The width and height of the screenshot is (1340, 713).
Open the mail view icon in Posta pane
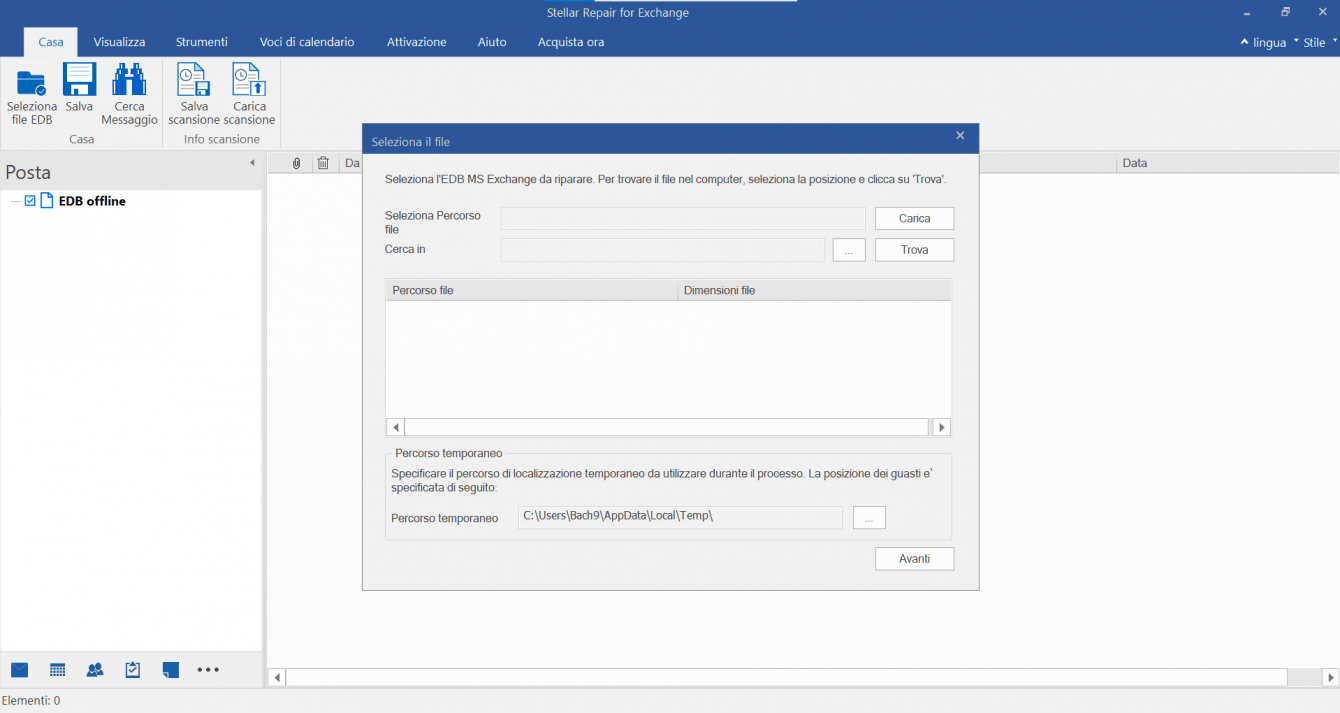pyautogui.click(x=19, y=669)
